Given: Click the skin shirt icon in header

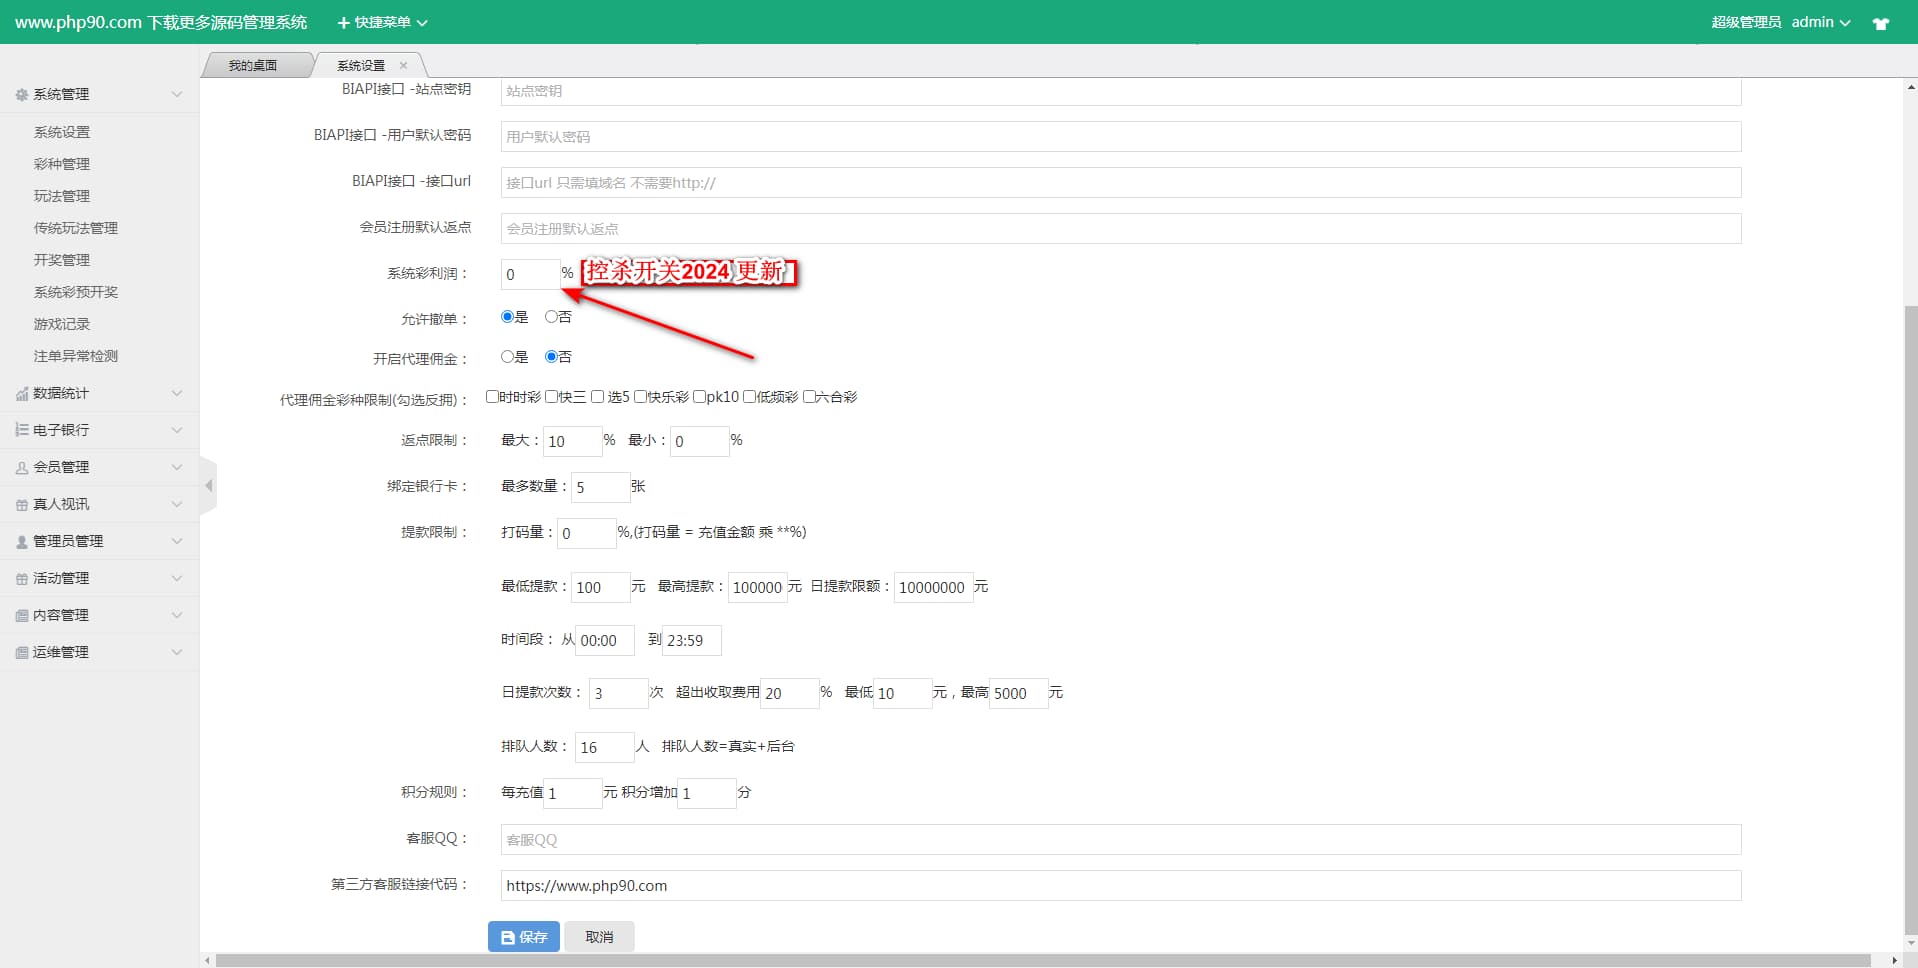Looking at the screenshot, I should 1880,23.
